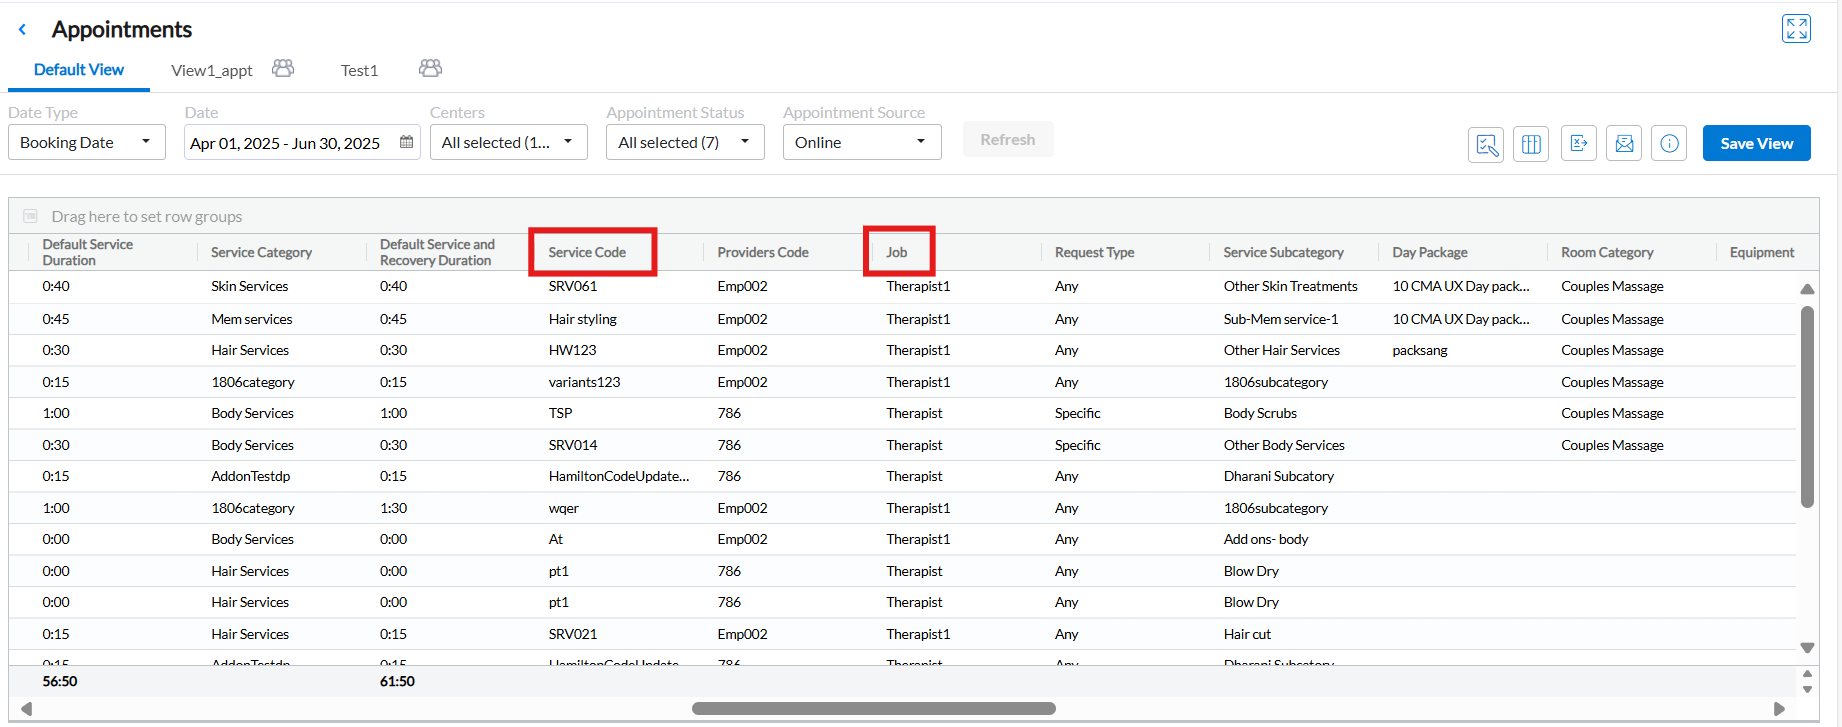Click the packsang day package cell
The width and height of the screenshot is (1842, 727).
point(1420,350)
